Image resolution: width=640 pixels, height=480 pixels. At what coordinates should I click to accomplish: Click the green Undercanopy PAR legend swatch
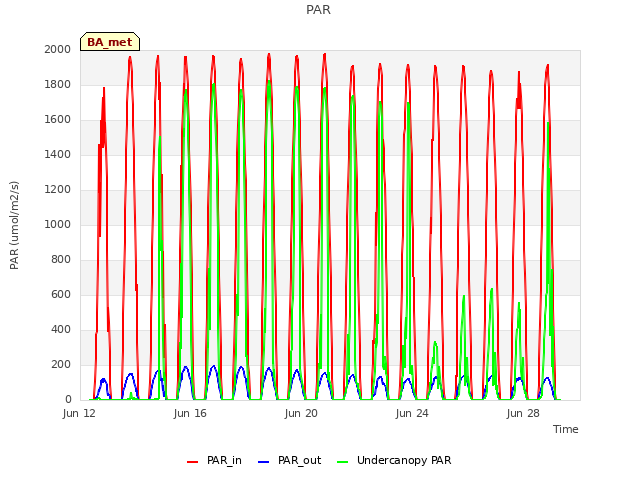pos(343,462)
